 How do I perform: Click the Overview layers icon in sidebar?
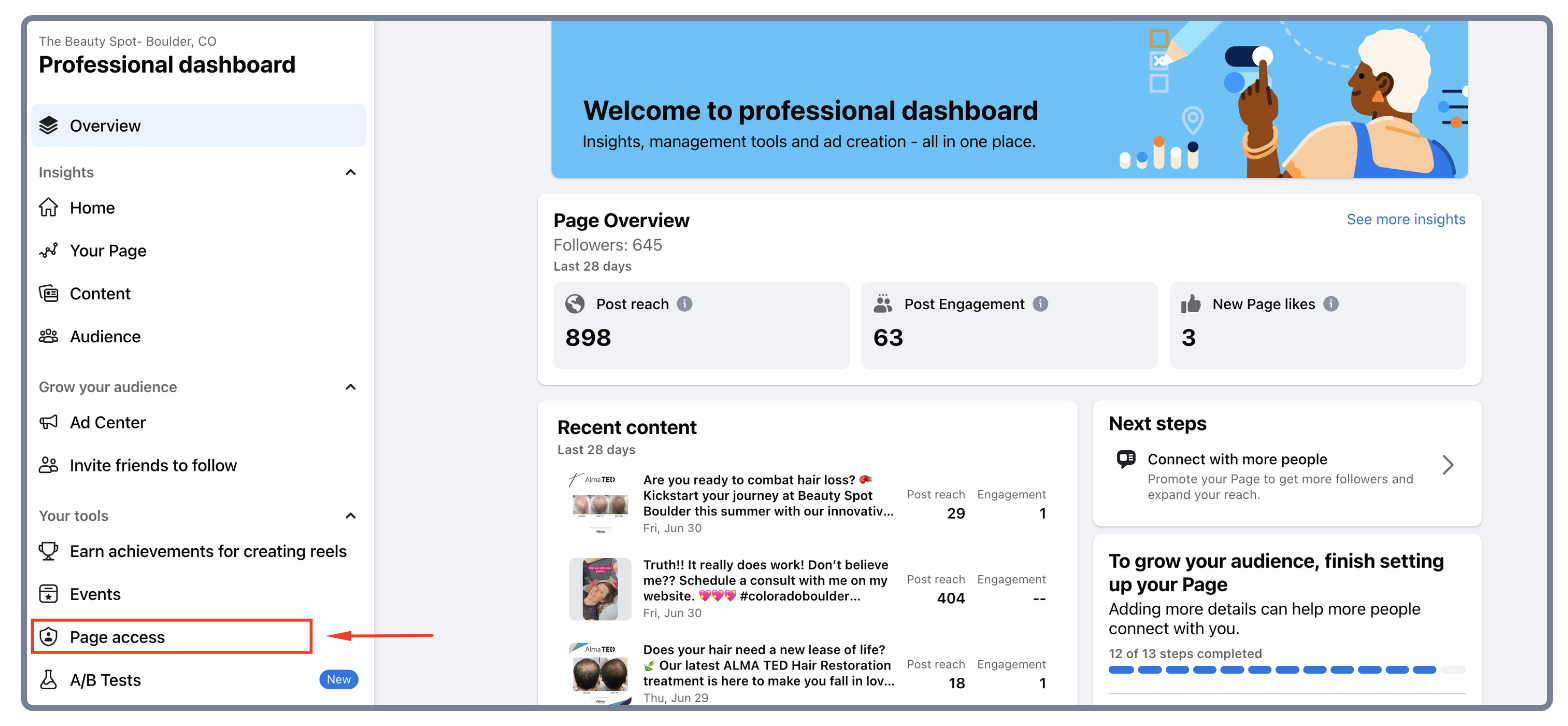point(48,126)
